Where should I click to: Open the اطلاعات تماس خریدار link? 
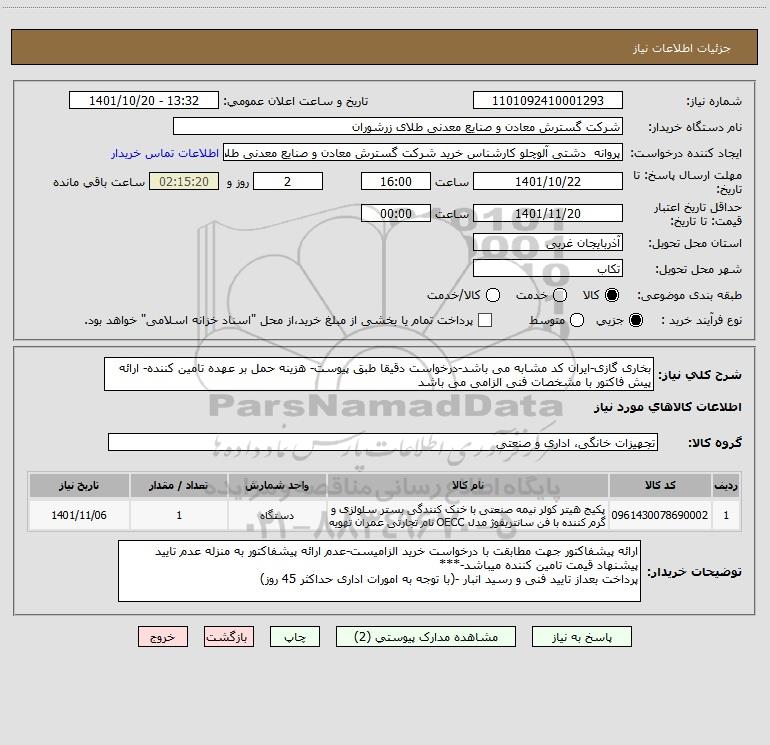[x=165, y=153]
